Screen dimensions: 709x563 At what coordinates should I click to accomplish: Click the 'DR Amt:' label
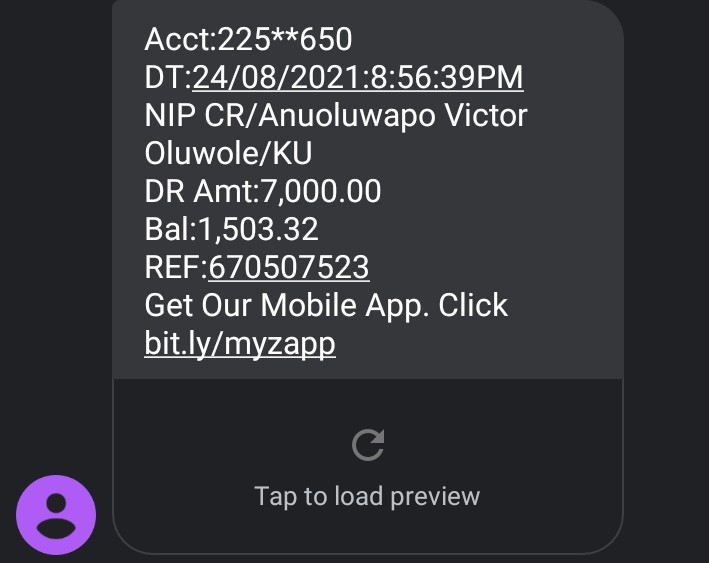[202, 191]
